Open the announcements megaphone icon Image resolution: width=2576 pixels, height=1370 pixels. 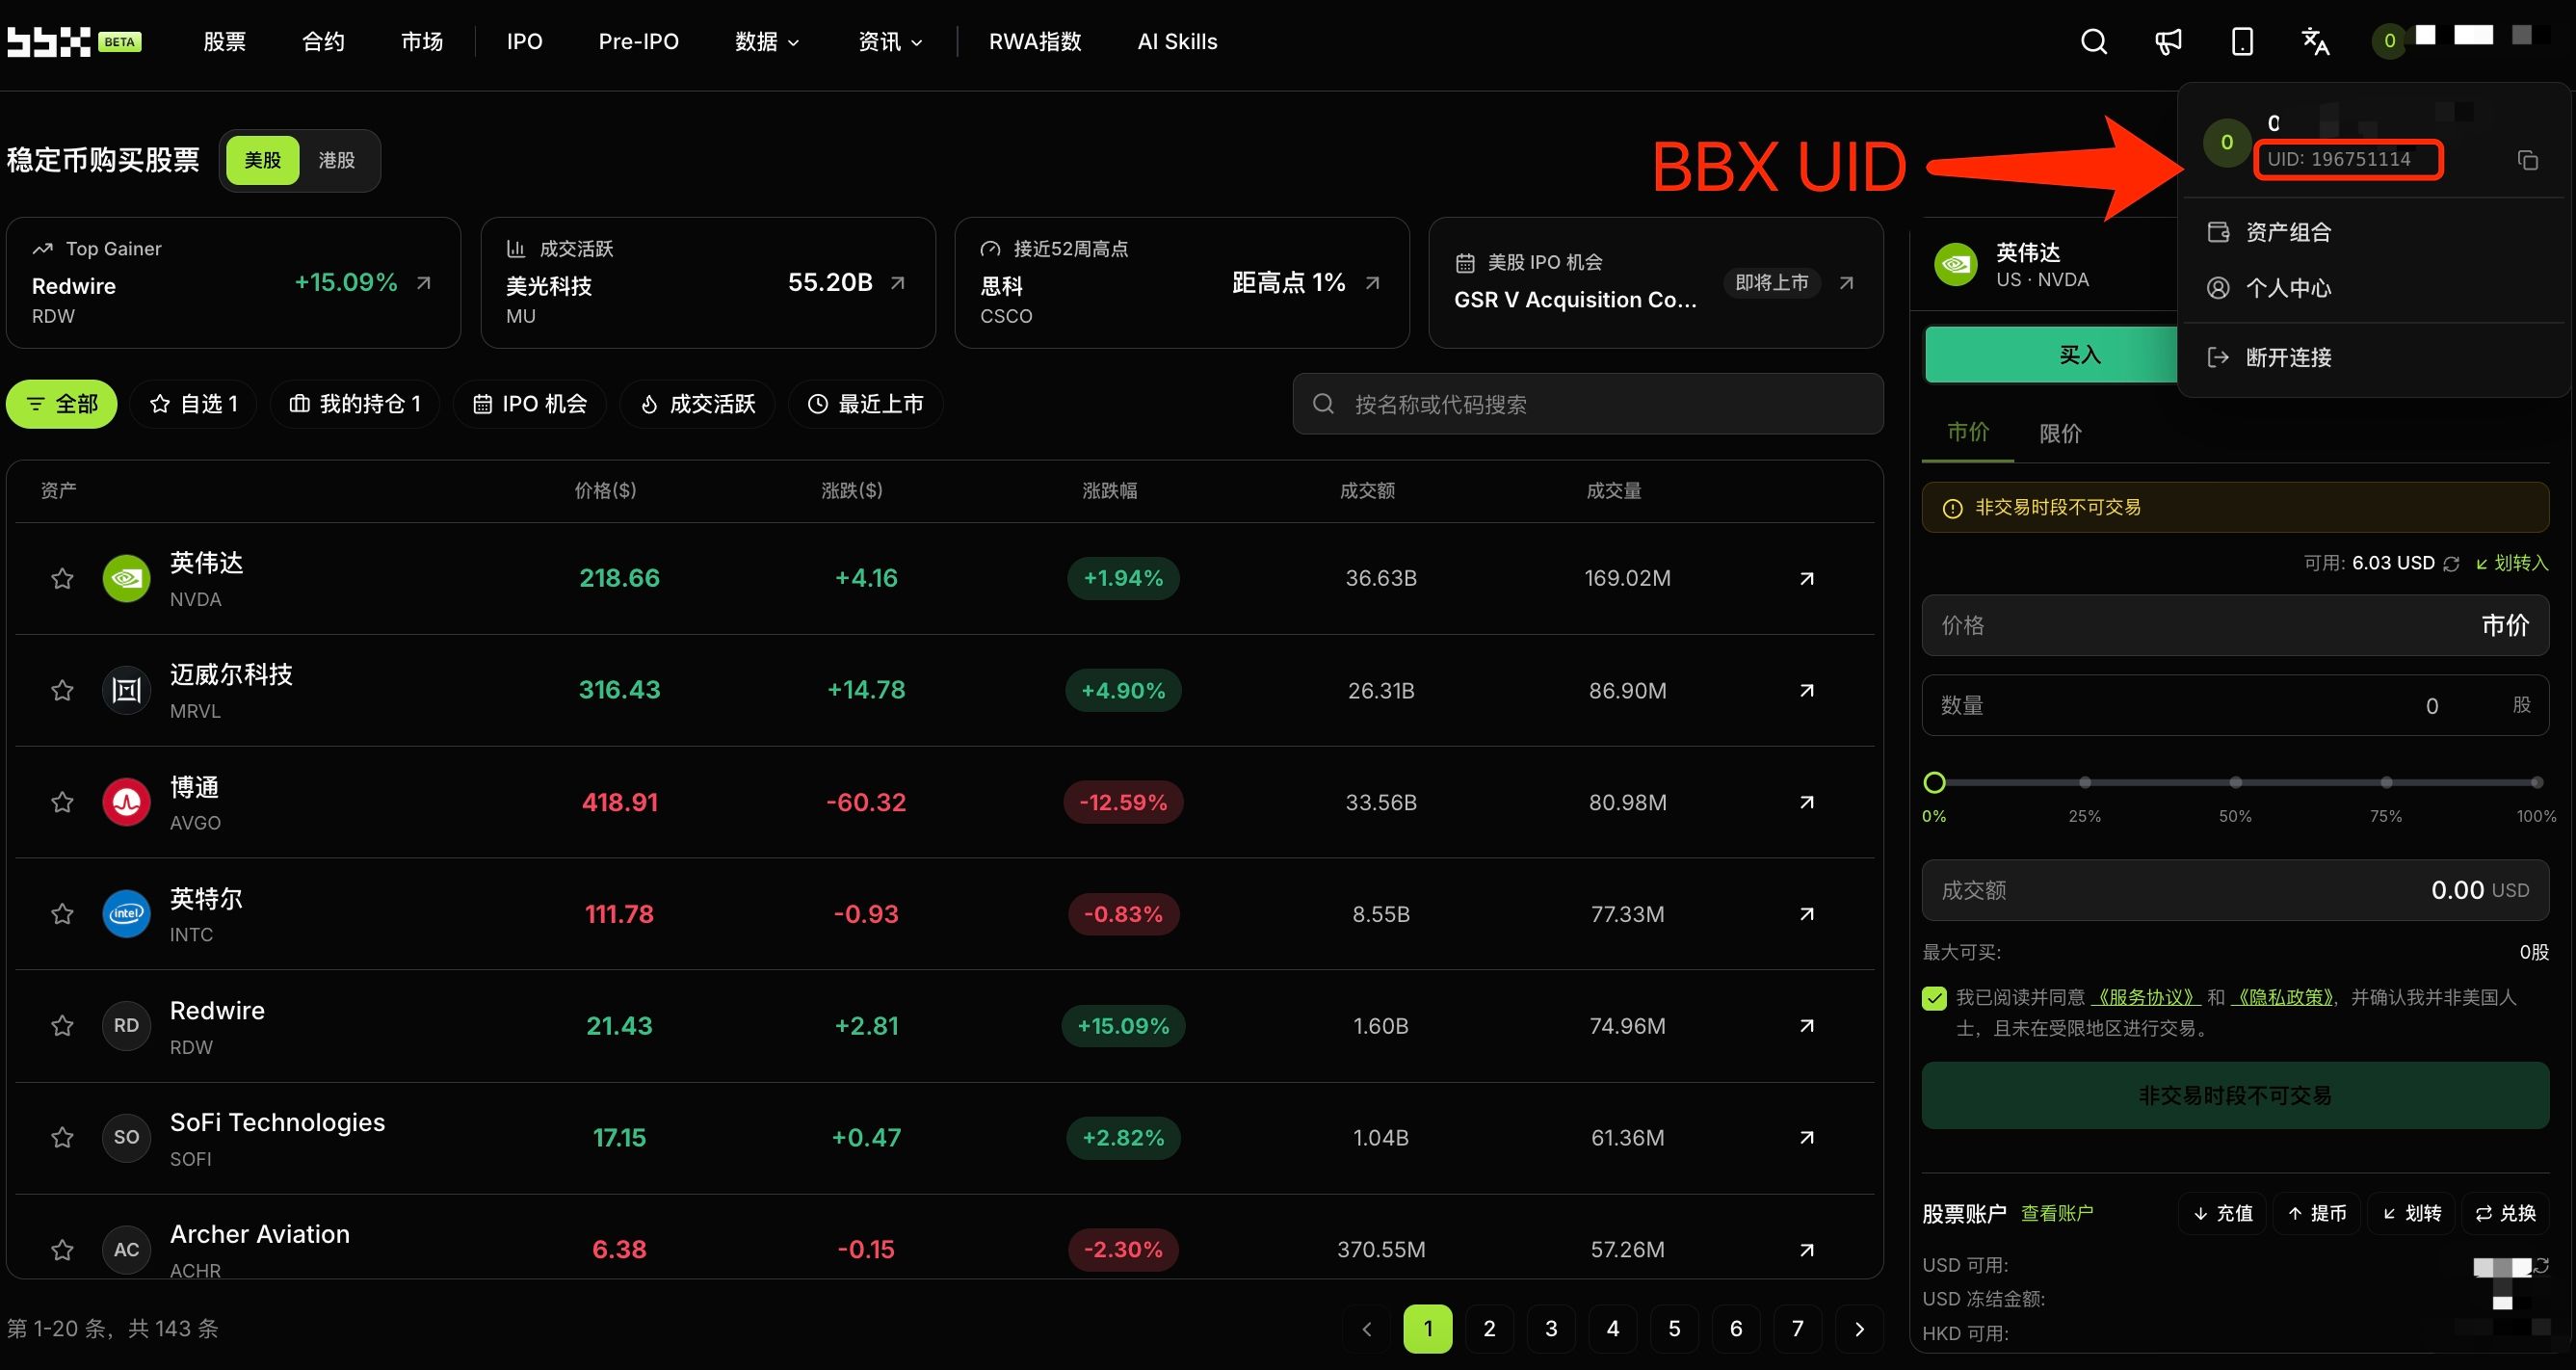coord(2167,41)
